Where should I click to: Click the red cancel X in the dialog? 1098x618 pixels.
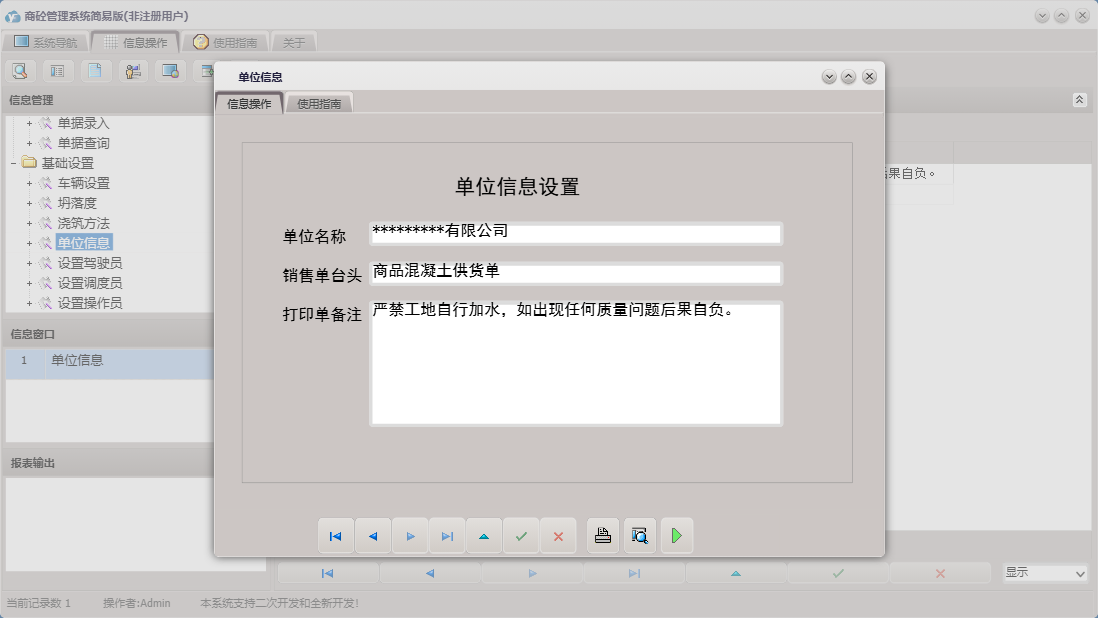coord(558,535)
